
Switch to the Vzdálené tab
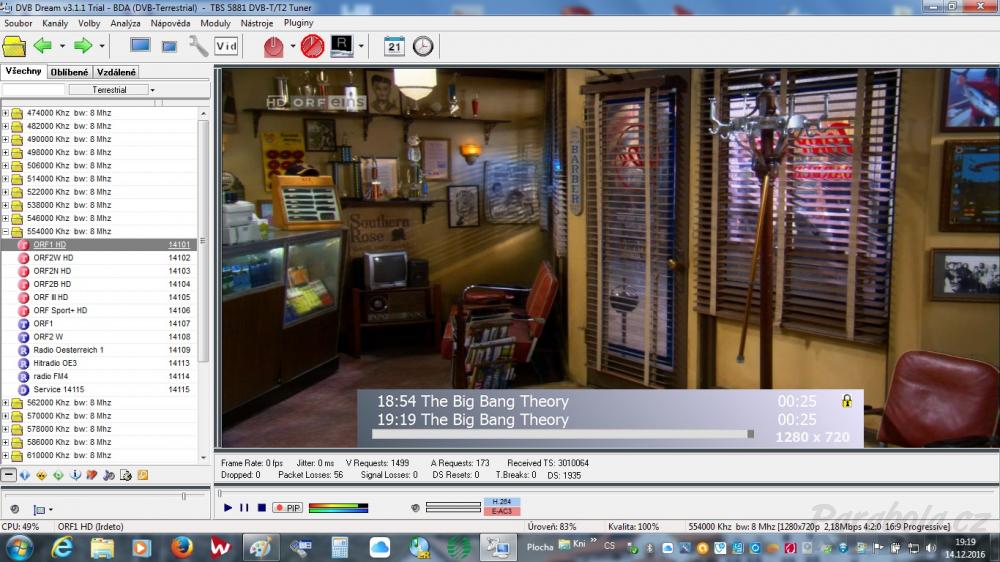pos(116,72)
